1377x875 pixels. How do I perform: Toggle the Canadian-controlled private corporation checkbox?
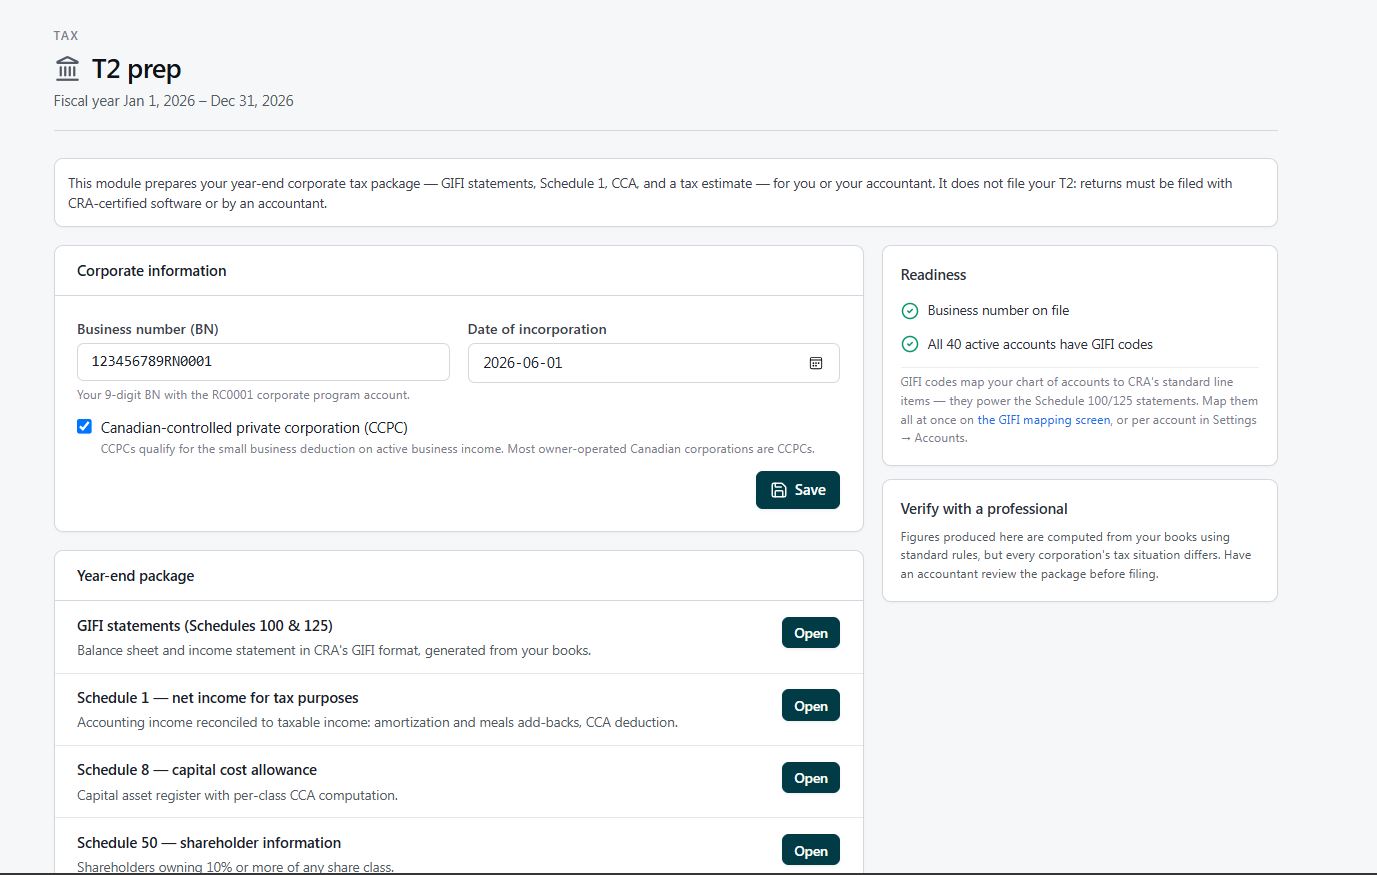pyautogui.click(x=85, y=427)
